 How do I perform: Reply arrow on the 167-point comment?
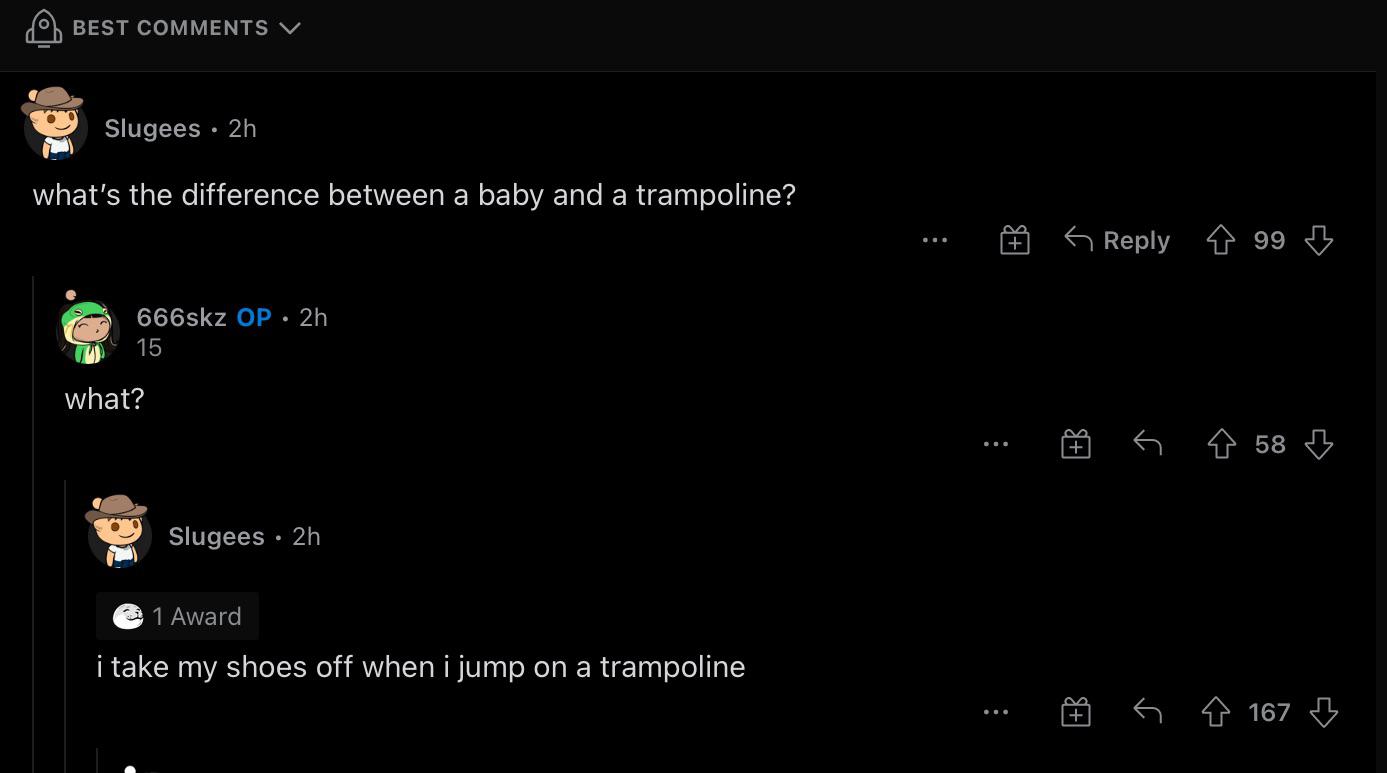pos(1147,712)
